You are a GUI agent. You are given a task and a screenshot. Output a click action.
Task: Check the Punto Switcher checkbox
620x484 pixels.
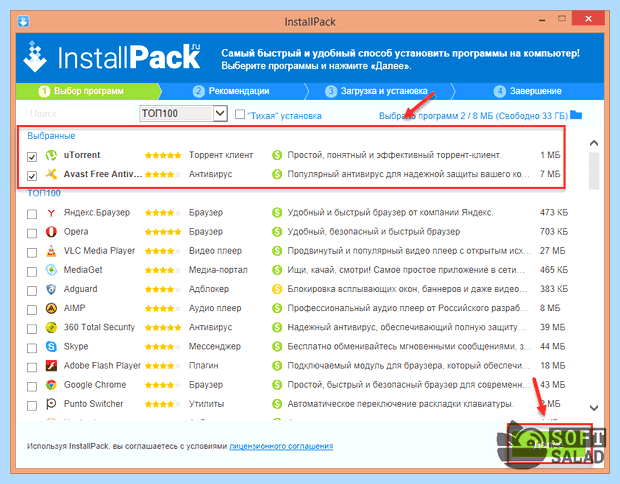[32, 405]
